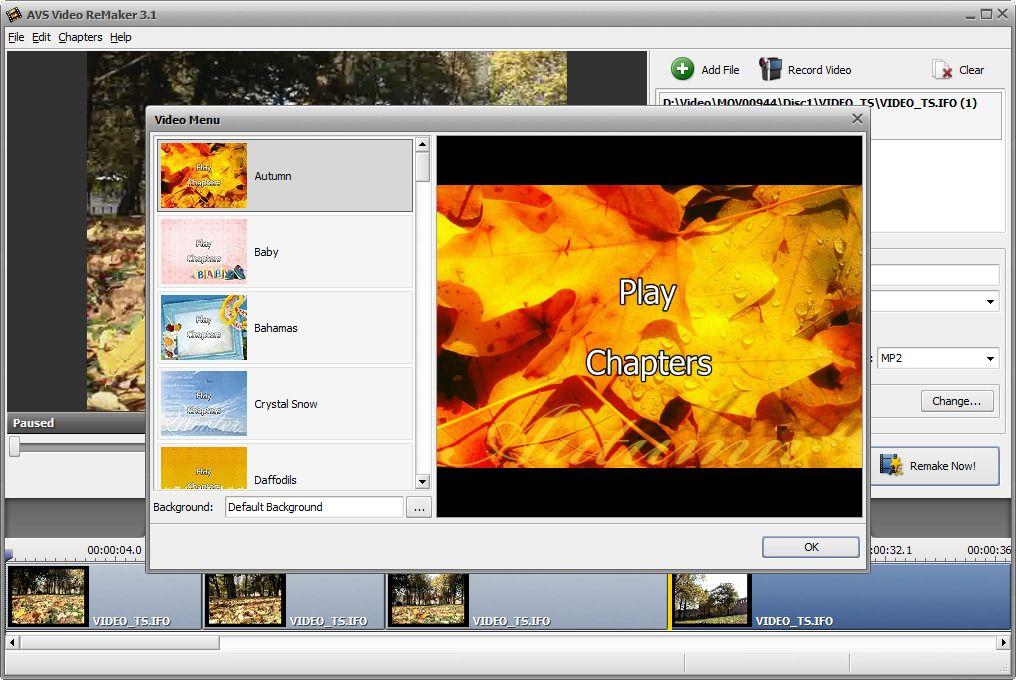This screenshot has width=1016, height=680.
Task: Maximize the AVS Video ReMaker window
Action: (986, 14)
